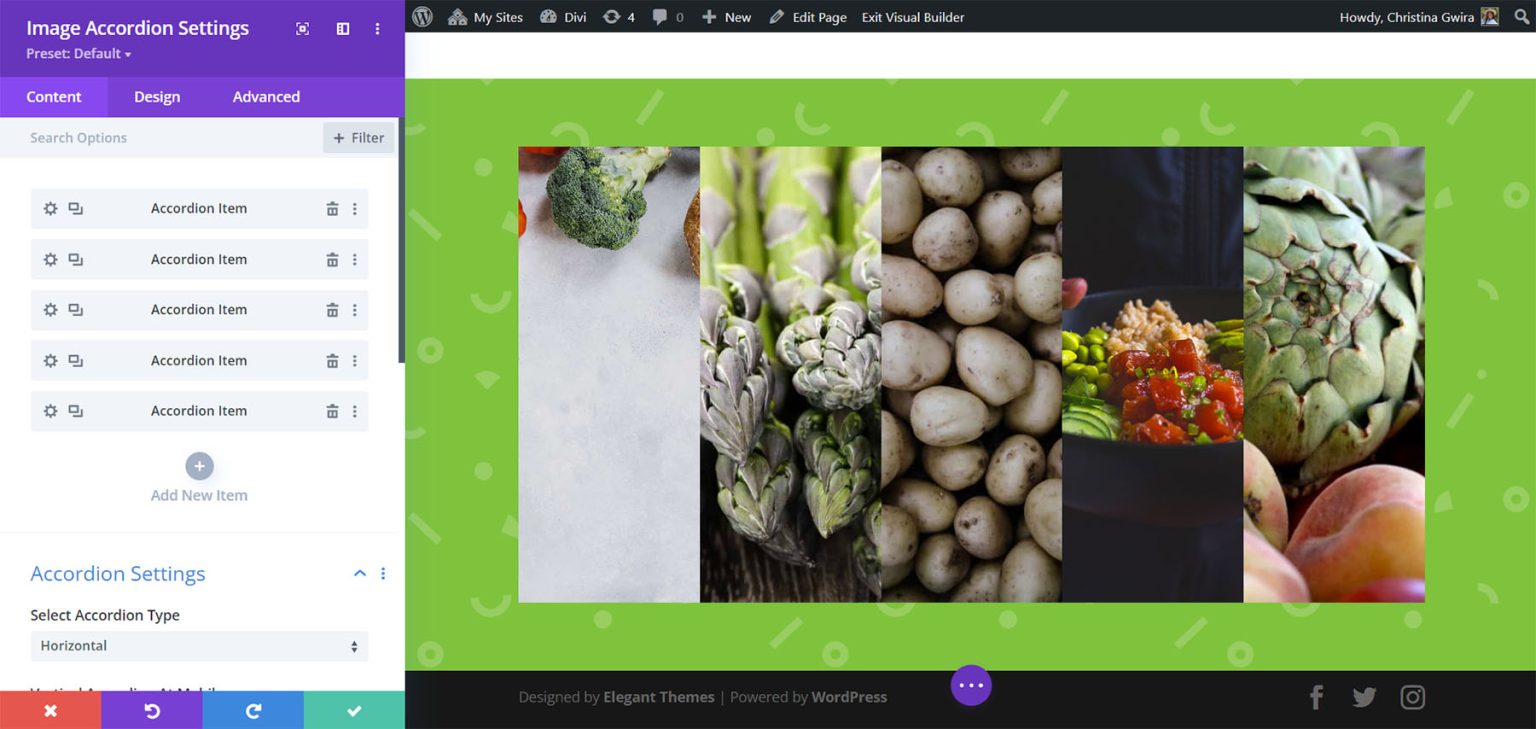Image resolution: width=1536 pixels, height=729 pixels.
Task: Switch to the Design tab
Action: click(156, 96)
